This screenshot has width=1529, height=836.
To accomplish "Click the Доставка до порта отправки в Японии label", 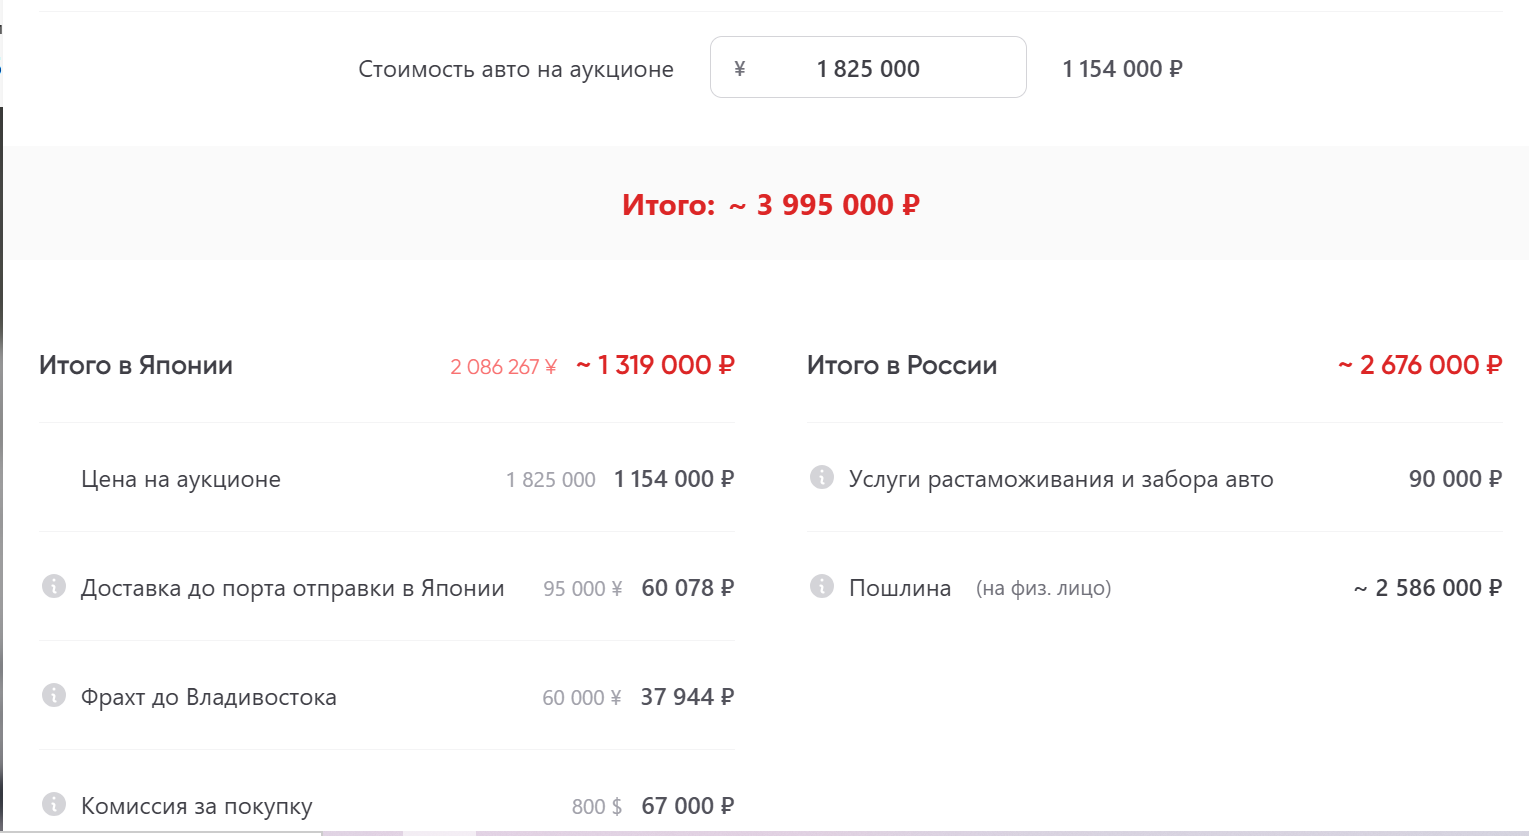I will [x=293, y=588].
